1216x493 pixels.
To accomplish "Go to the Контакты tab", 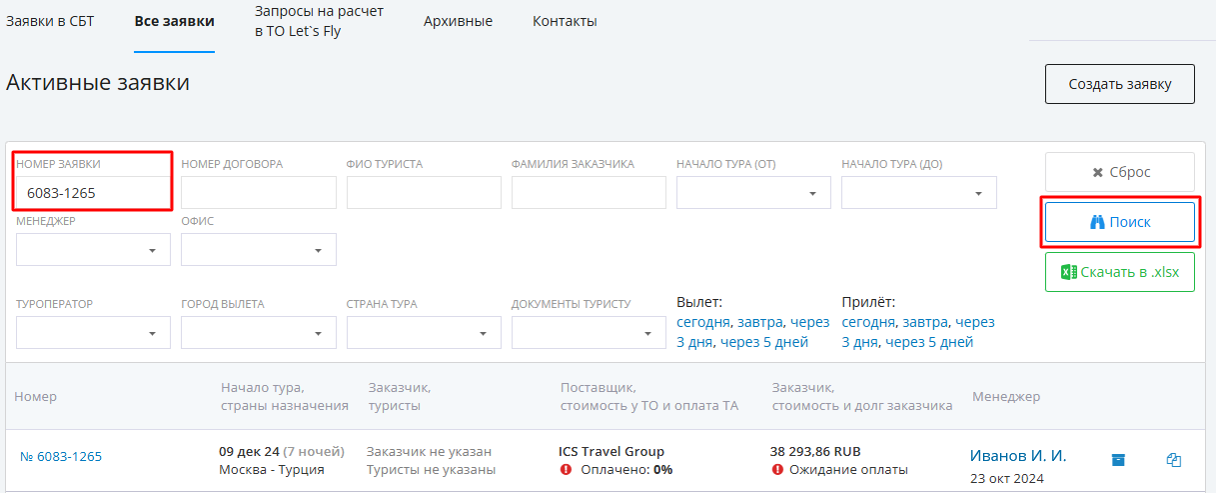I will point(565,21).
